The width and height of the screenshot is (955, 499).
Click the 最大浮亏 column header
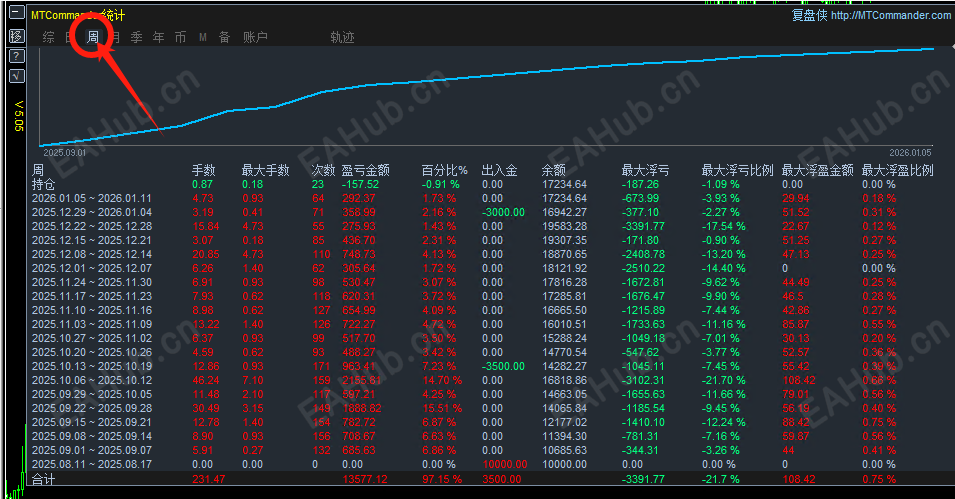pyautogui.click(x=645, y=171)
